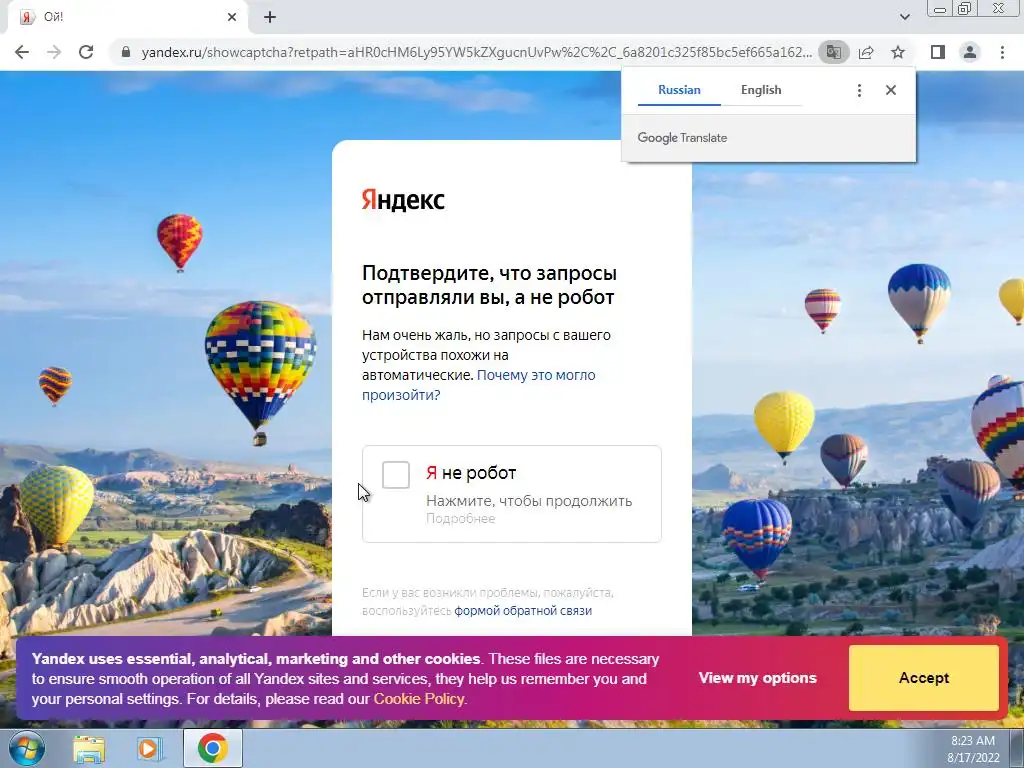Open a new tab with plus button
The width and height of the screenshot is (1024, 768).
pos(270,17)
